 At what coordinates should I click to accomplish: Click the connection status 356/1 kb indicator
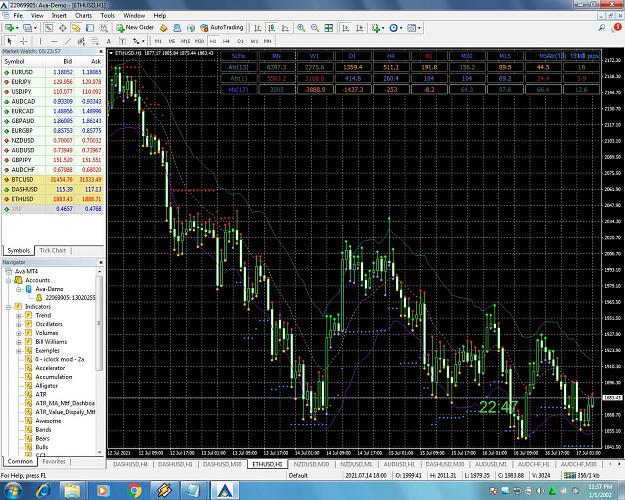pyautogui.click(x=582, y=475)
